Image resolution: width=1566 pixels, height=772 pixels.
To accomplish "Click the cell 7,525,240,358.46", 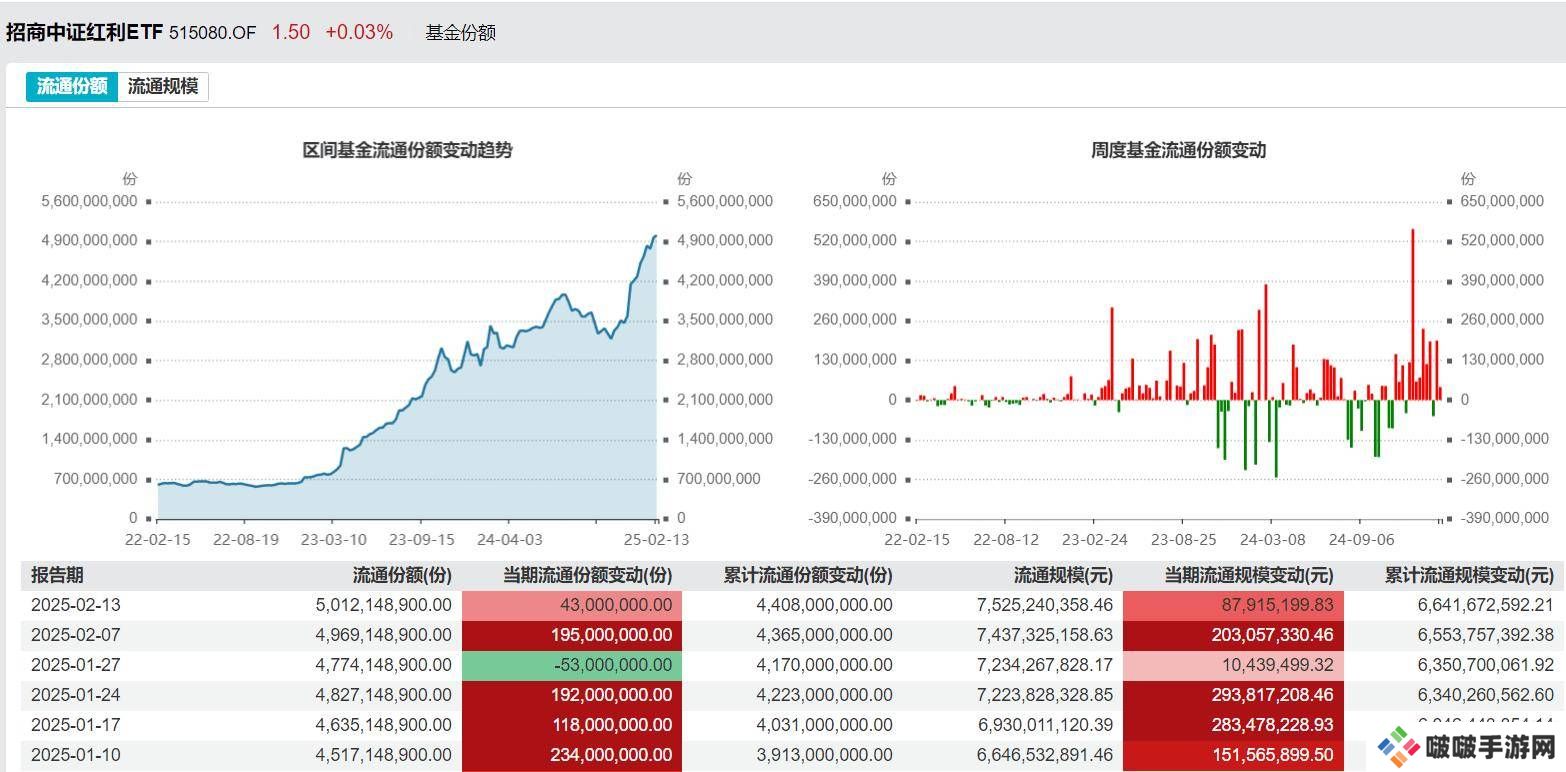I will [1044, 605].
